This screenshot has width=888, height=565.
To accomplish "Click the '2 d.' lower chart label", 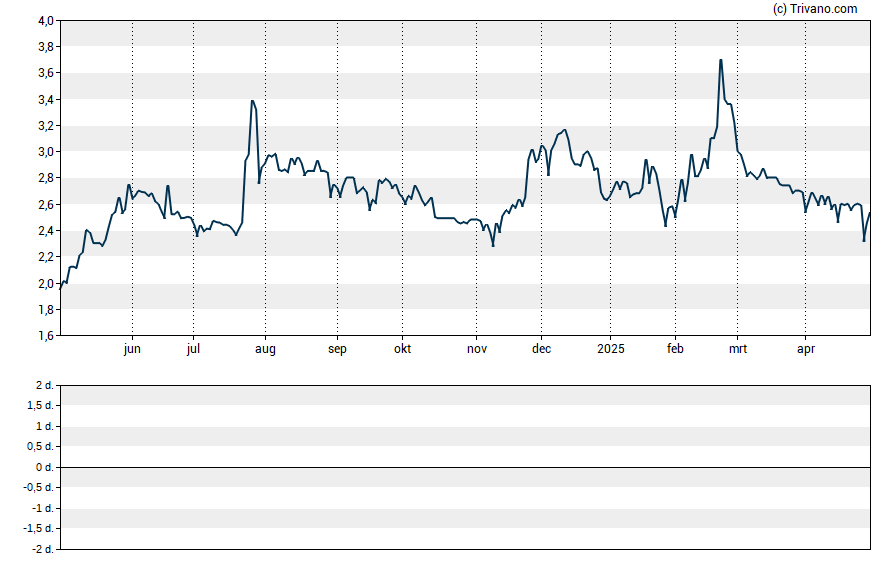I will click(x=45, y=386).
